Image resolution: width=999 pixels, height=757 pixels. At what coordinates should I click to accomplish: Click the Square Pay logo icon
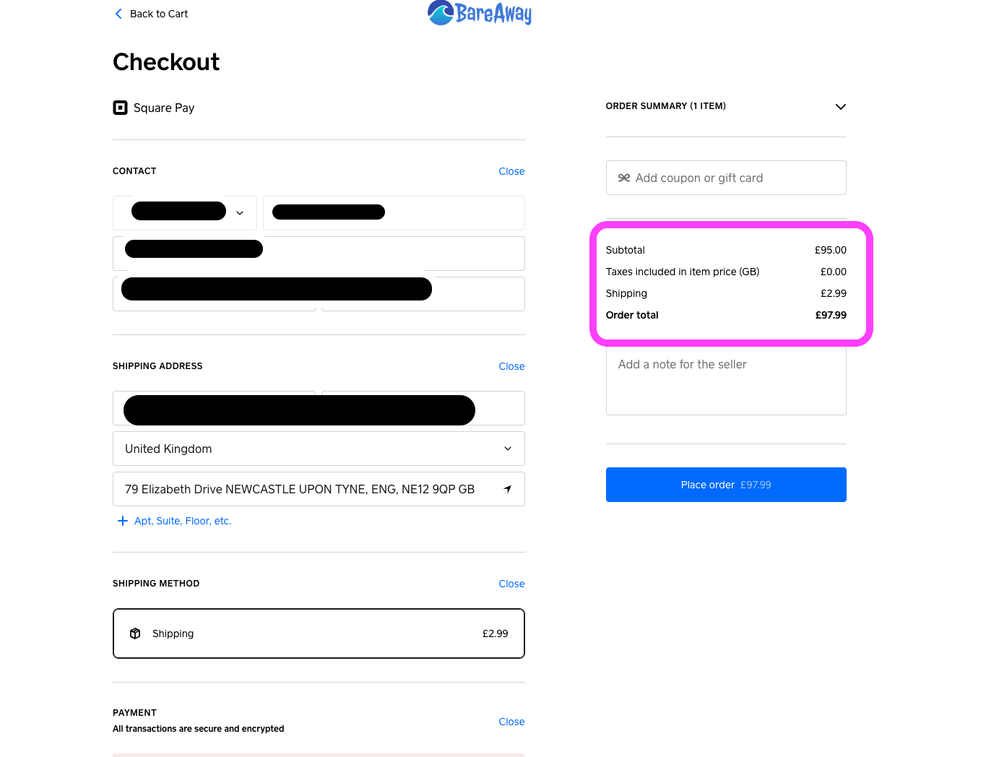point(120,108)
